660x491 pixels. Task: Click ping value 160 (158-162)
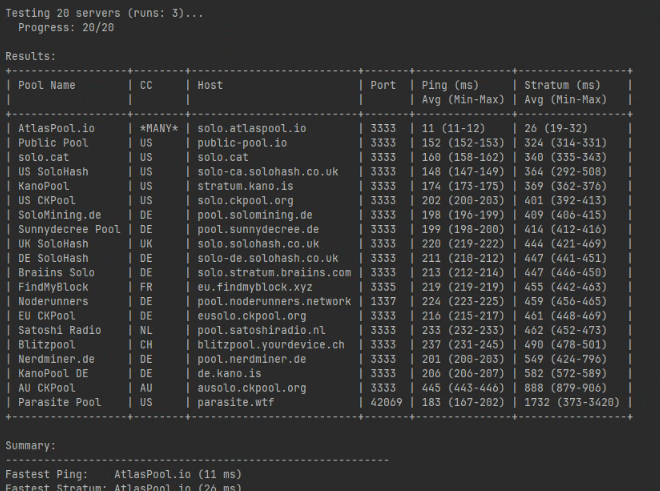(463, 157)
